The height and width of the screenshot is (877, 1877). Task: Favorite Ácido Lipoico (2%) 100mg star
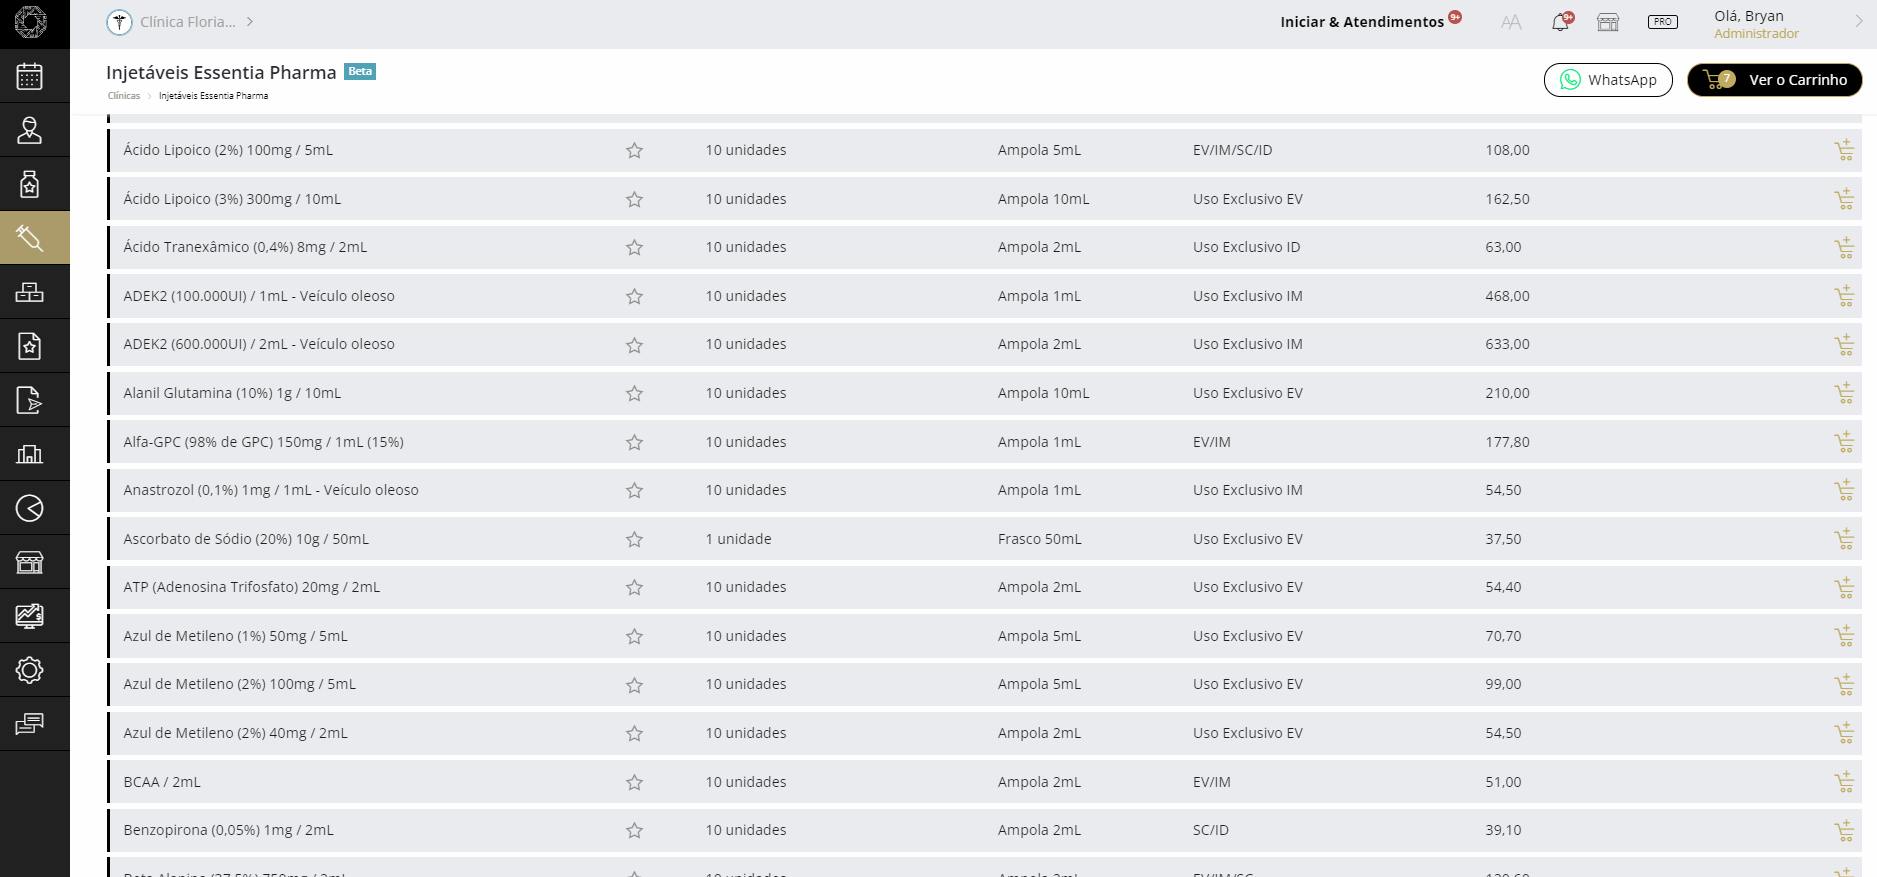click(634, 151)
